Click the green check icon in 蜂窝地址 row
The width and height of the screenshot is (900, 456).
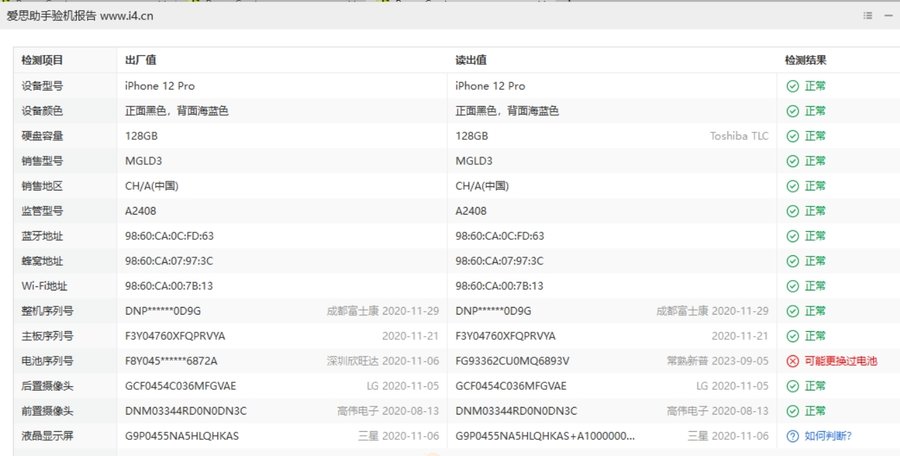(793, 261)
